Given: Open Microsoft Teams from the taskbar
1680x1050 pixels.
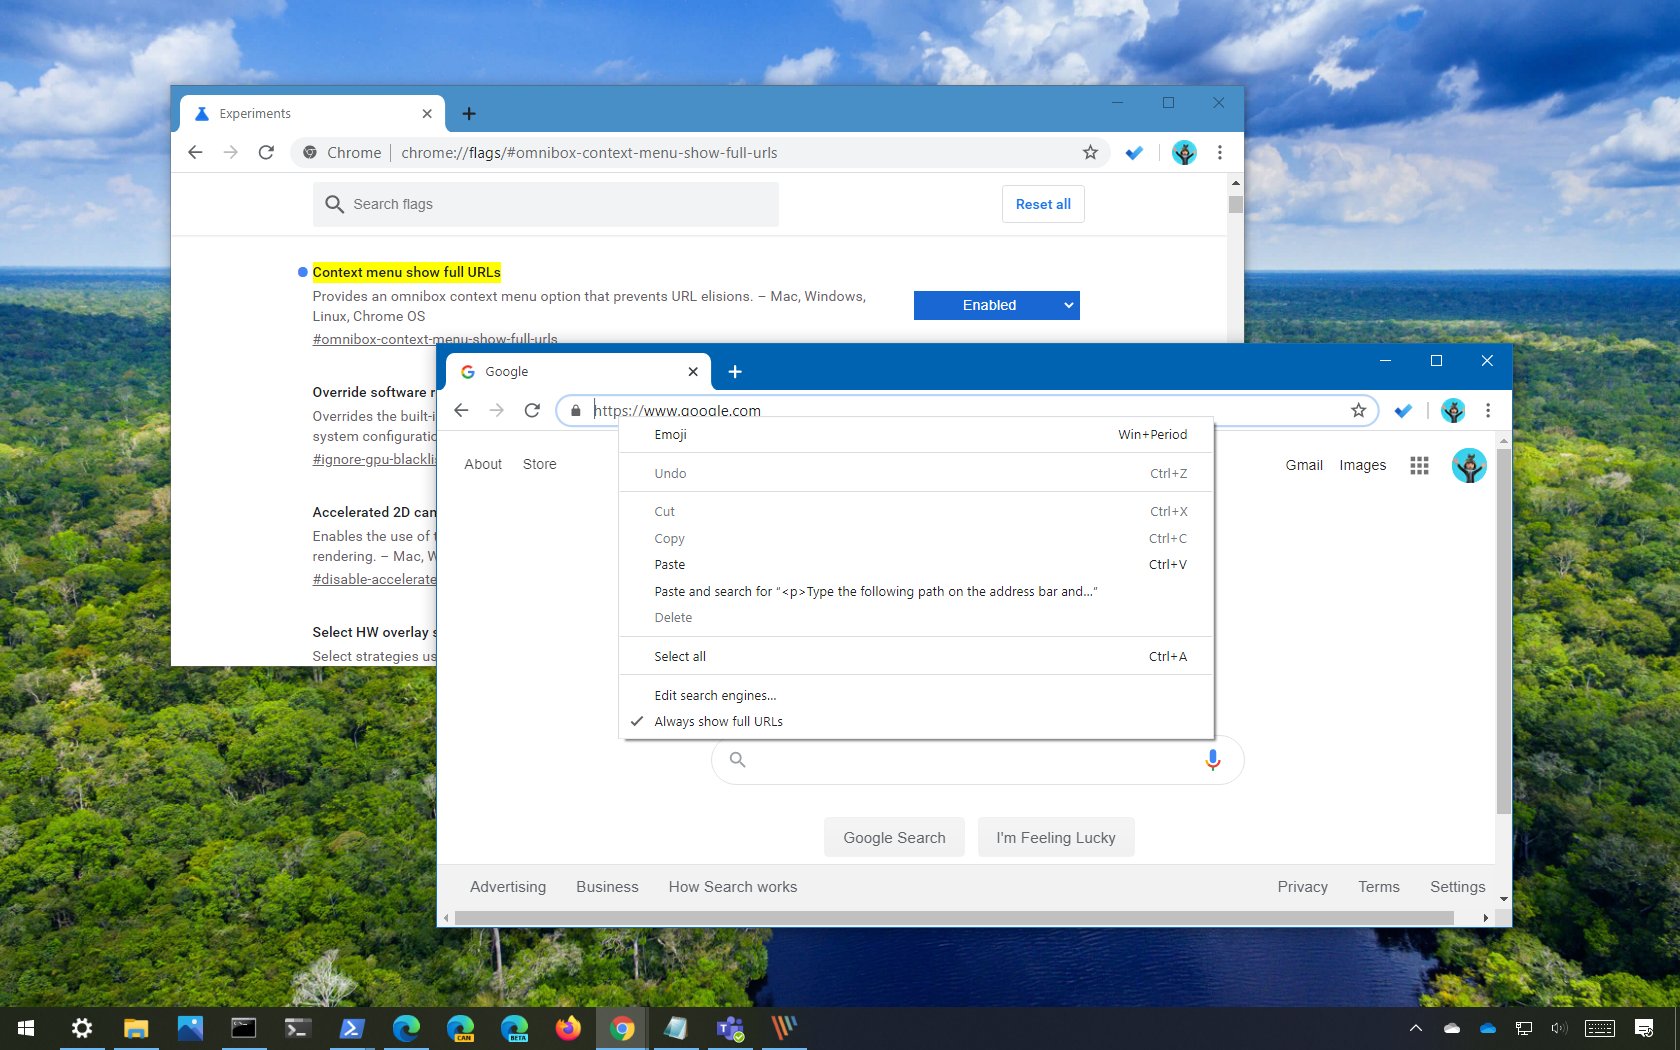Looking at the screenshot, I should coord(730,1028).
